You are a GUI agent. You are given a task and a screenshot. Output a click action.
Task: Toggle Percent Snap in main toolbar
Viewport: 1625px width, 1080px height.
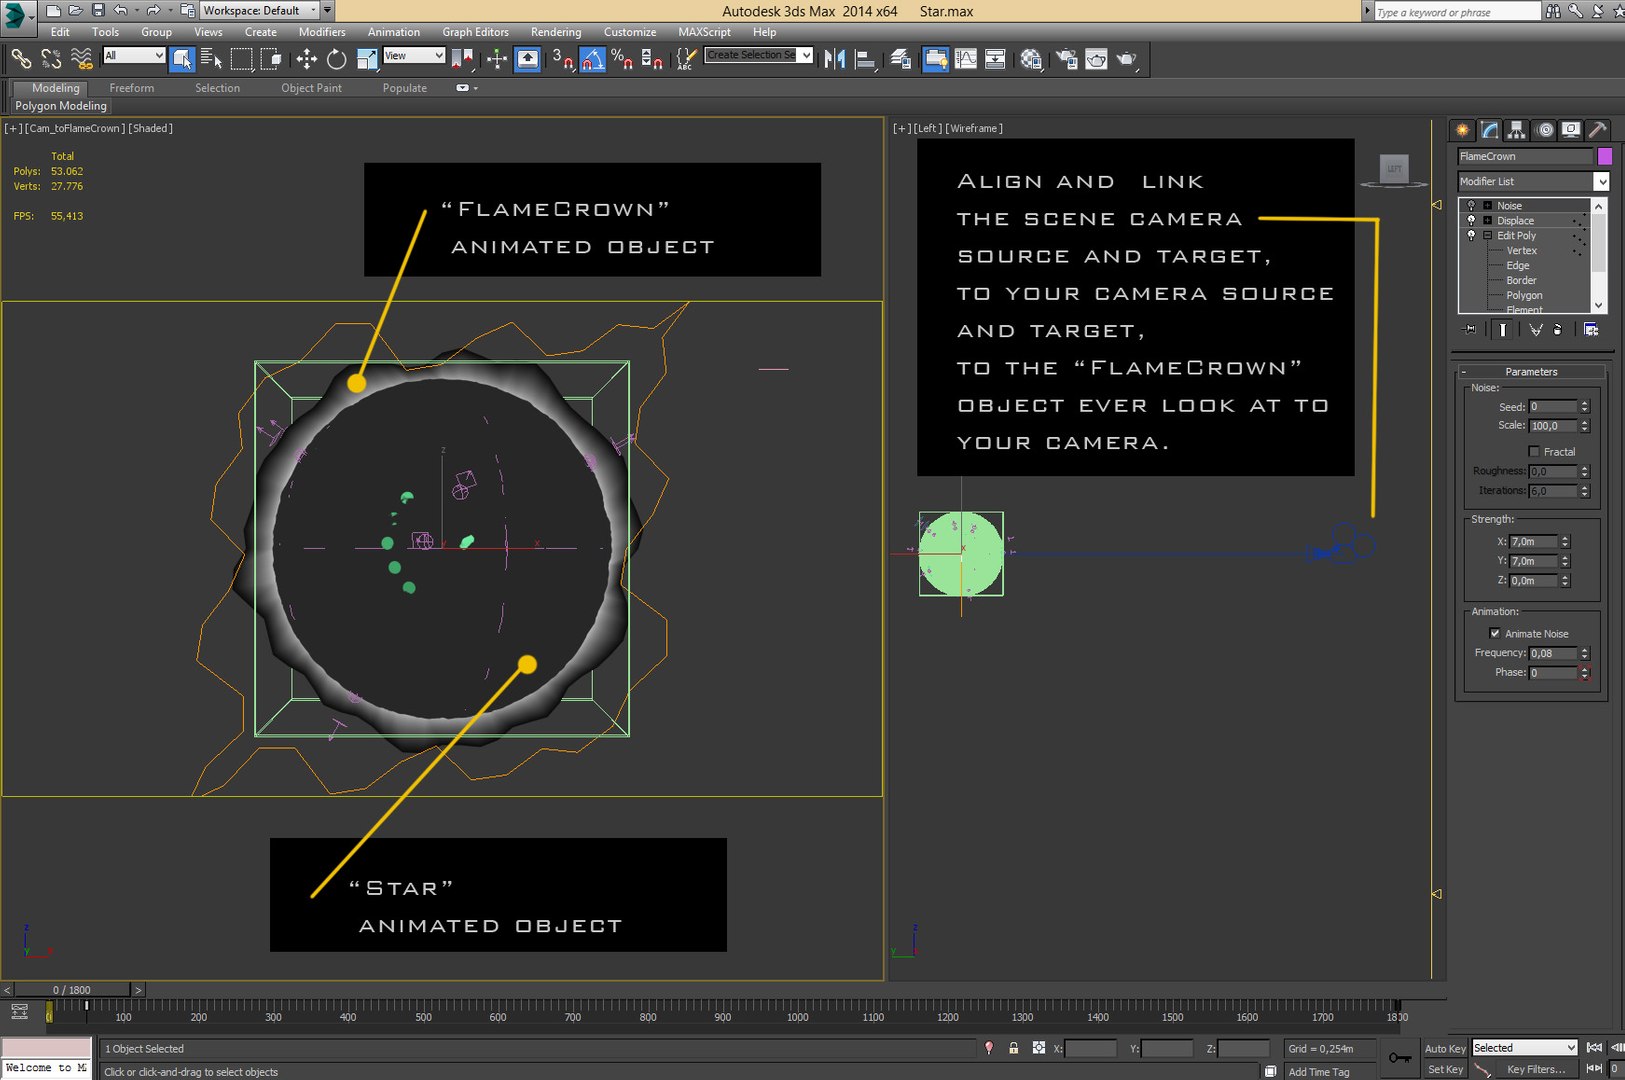click(x=622, y=59)
